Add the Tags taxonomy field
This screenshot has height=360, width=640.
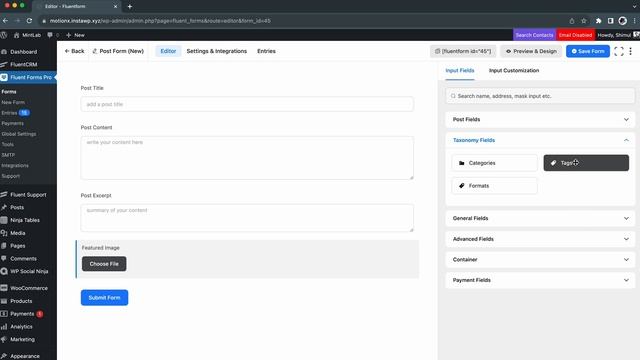tap(586, 163)
